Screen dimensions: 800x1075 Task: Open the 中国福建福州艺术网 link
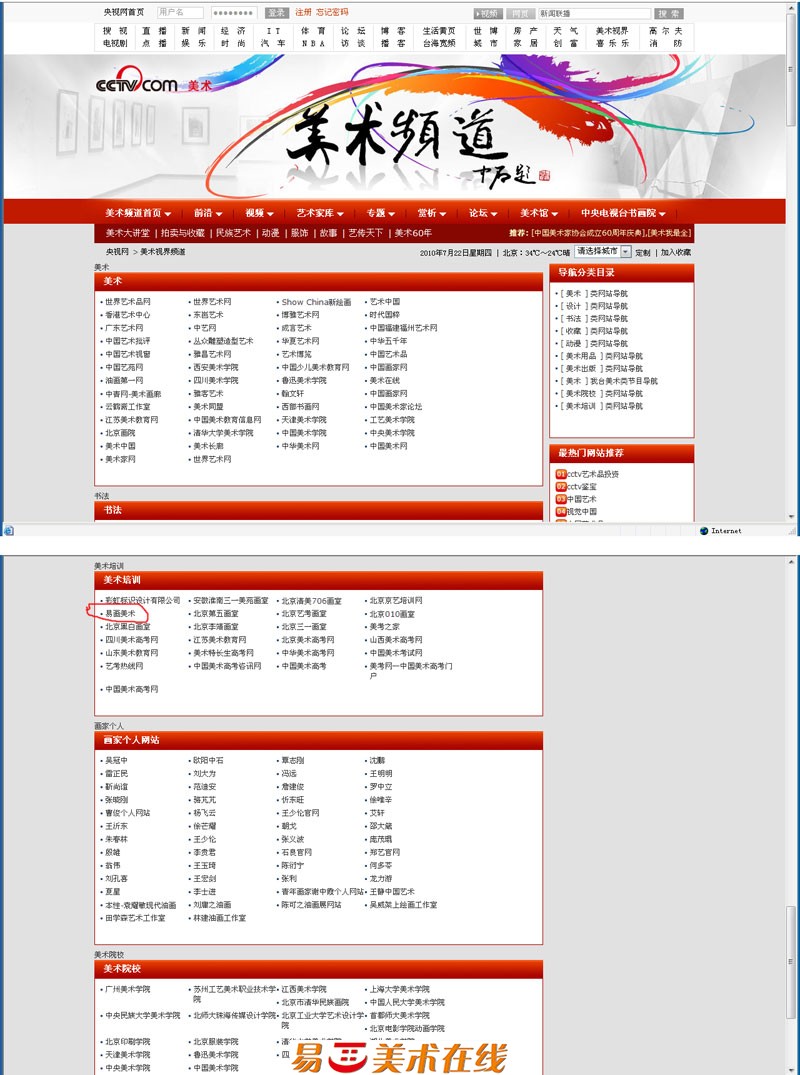(x=403, y=328)
